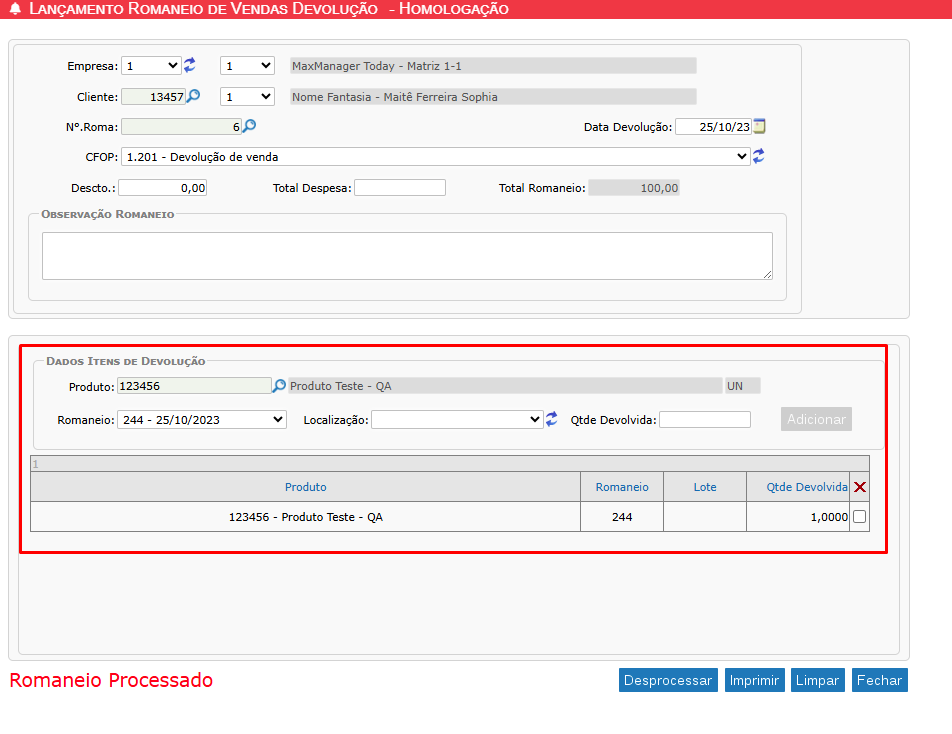Open the Romaneio 244 dropdown

coord(202,420)
